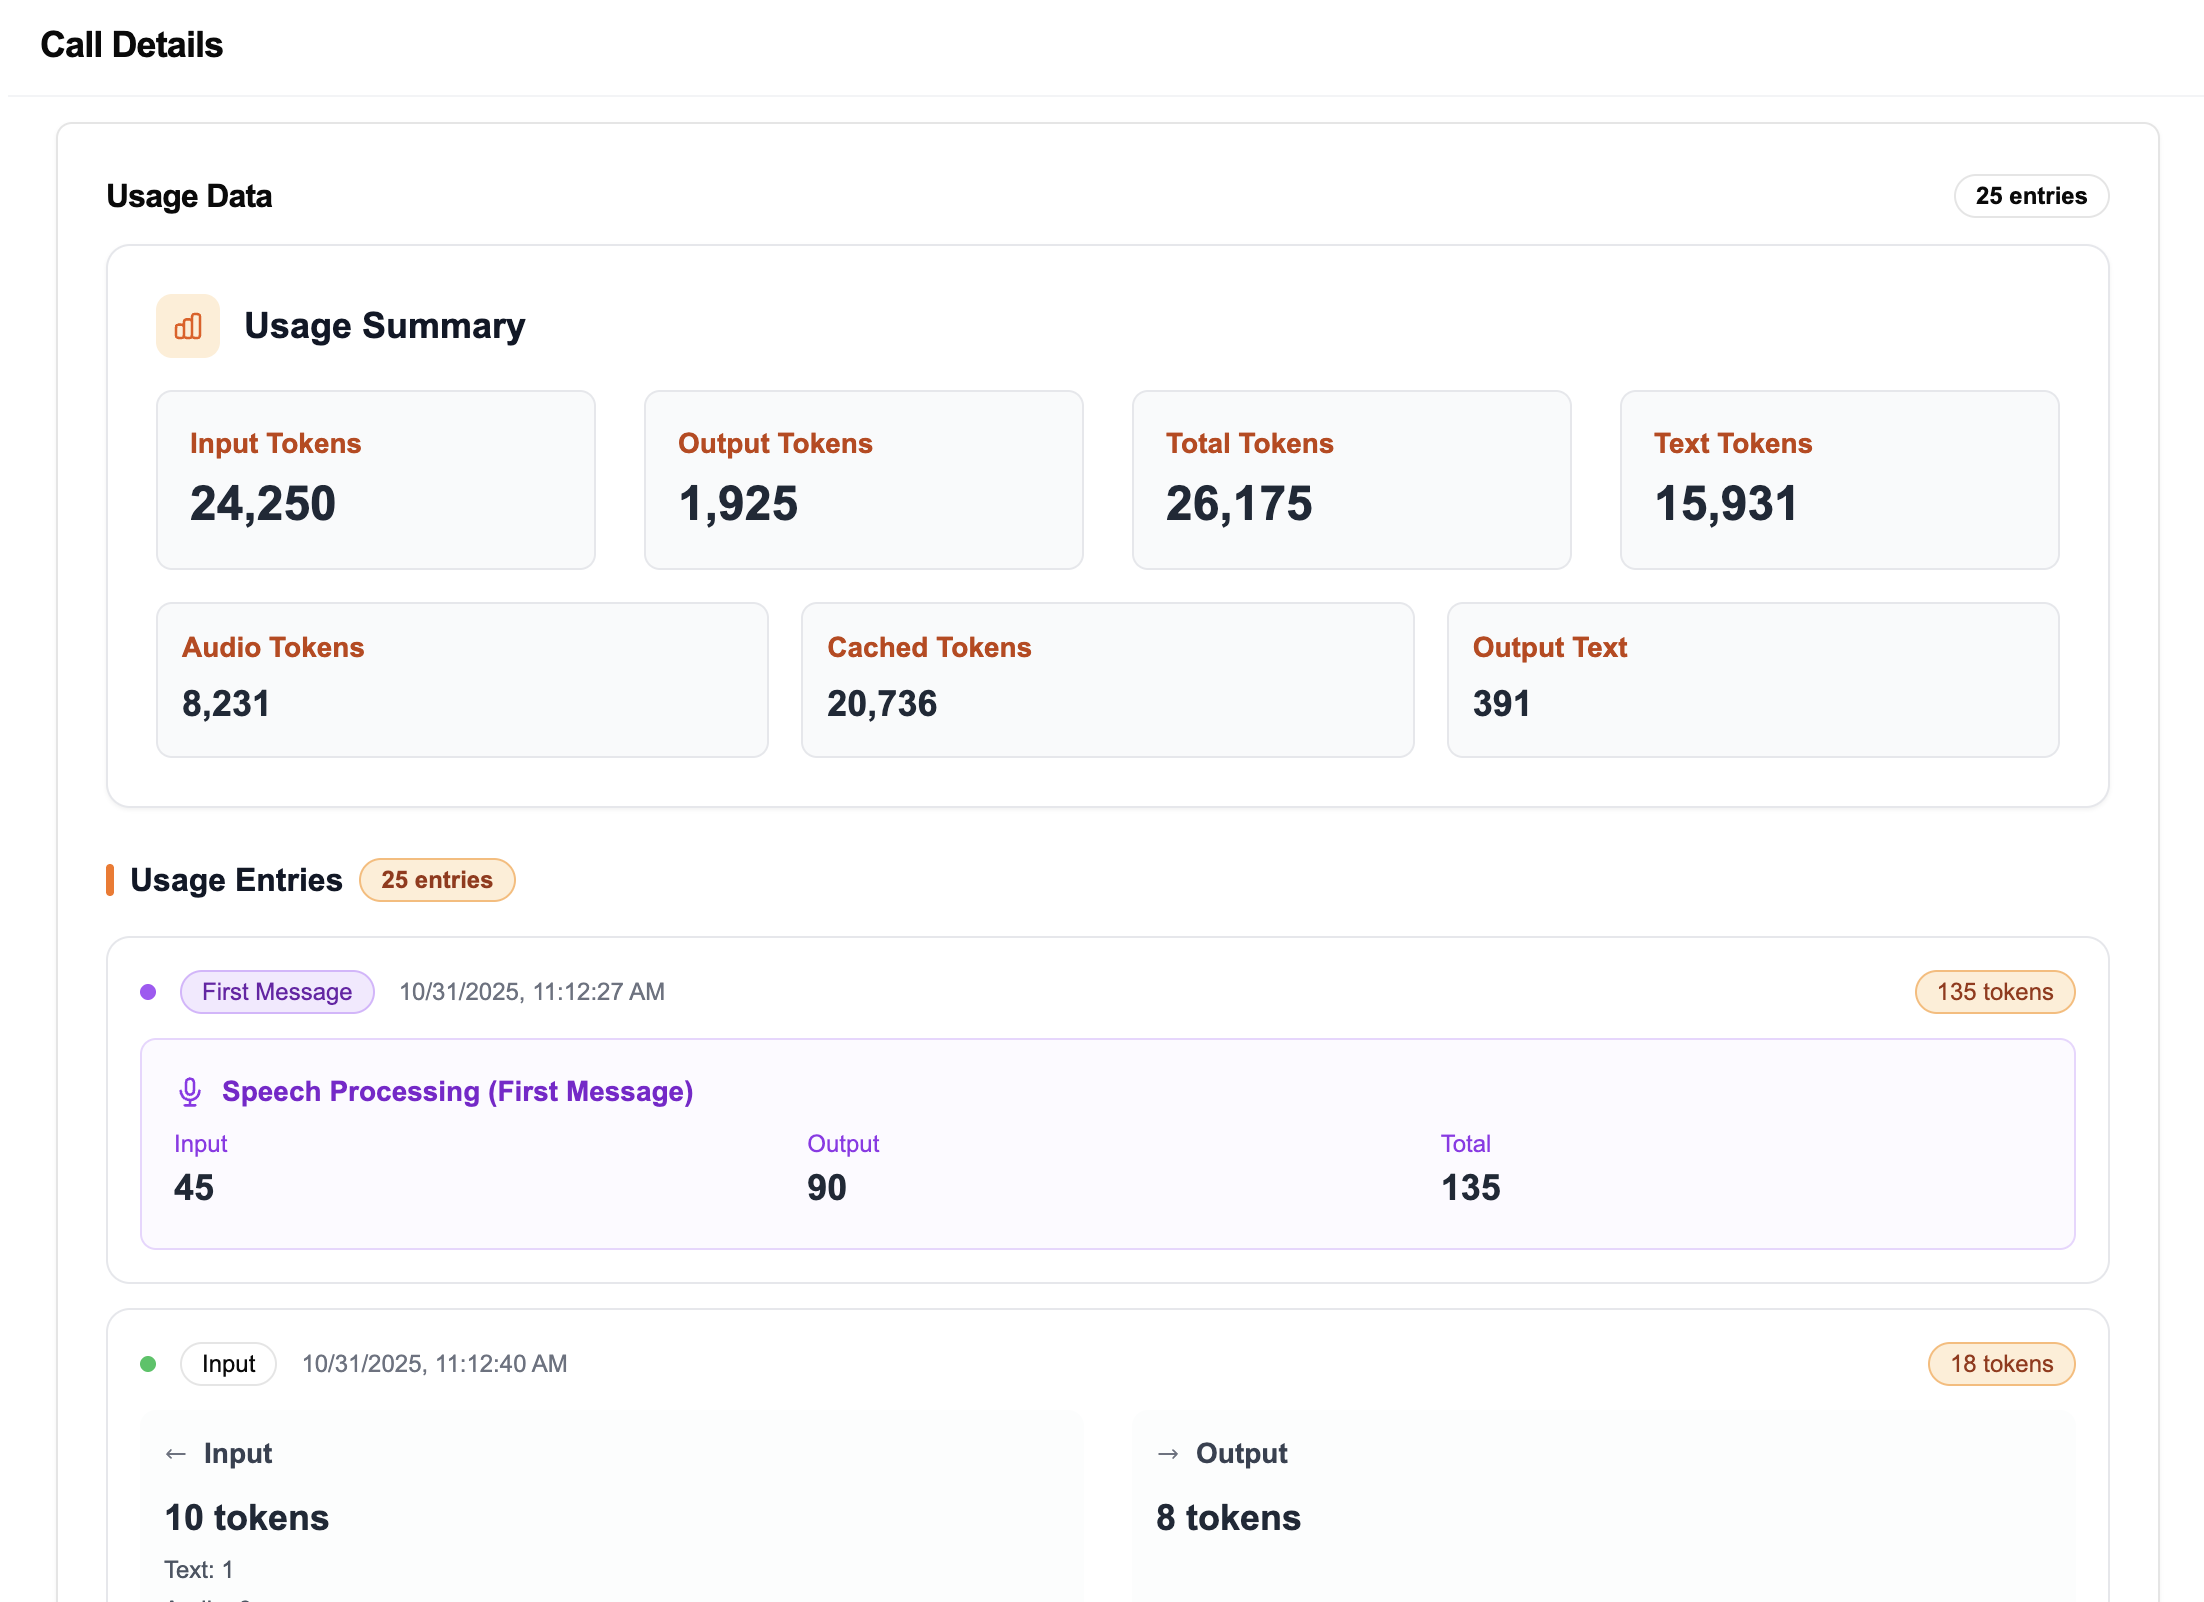Image resolution: width=2204 pixels, height=1602 pixels.
Task: Click the bar chart icon beside Usage Summary
Action: tap(188, 325)
